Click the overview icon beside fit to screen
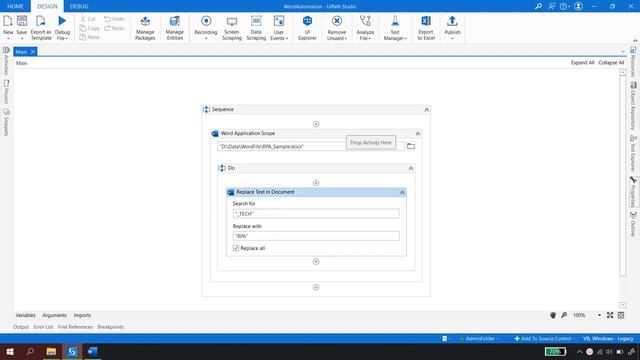Screen dimensions: 640x360 point(621,315)
